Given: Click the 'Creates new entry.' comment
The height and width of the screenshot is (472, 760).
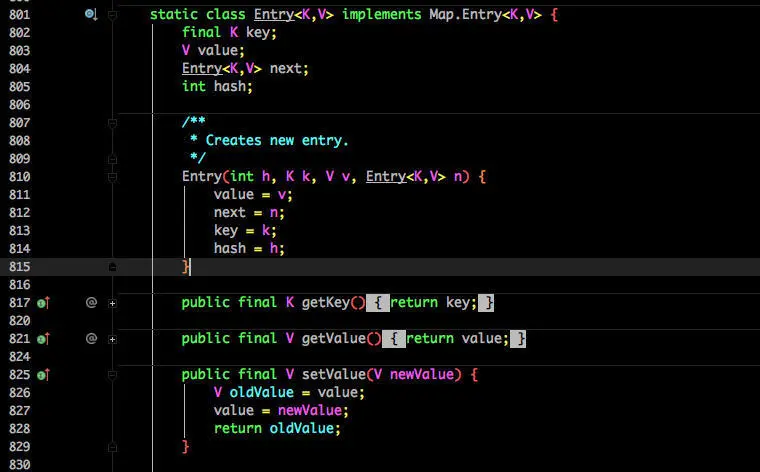Looking at the screenshot, I should (x=277, y=141).
